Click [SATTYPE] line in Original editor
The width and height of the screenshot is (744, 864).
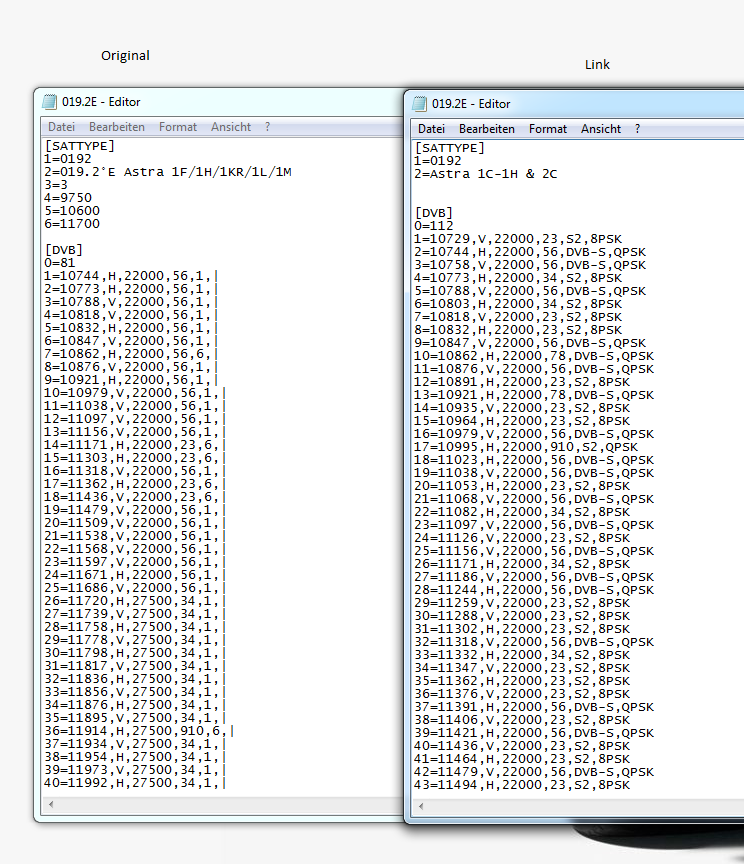point(79,146)
